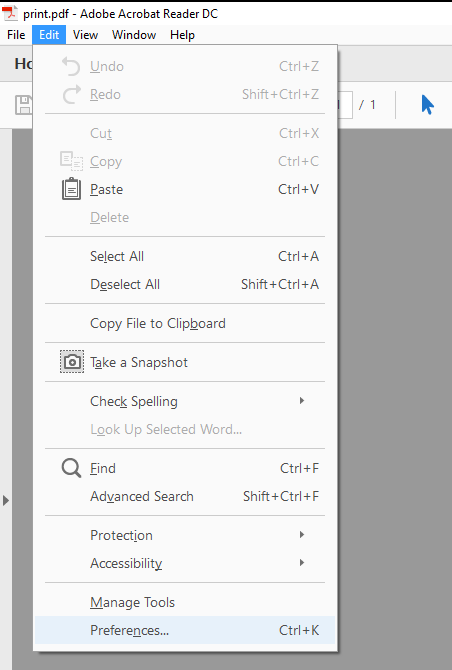Viewport: 452px width, 670px height.
Task: Click the Find magnifying glass icon
Action: click(x=71, y=468)
